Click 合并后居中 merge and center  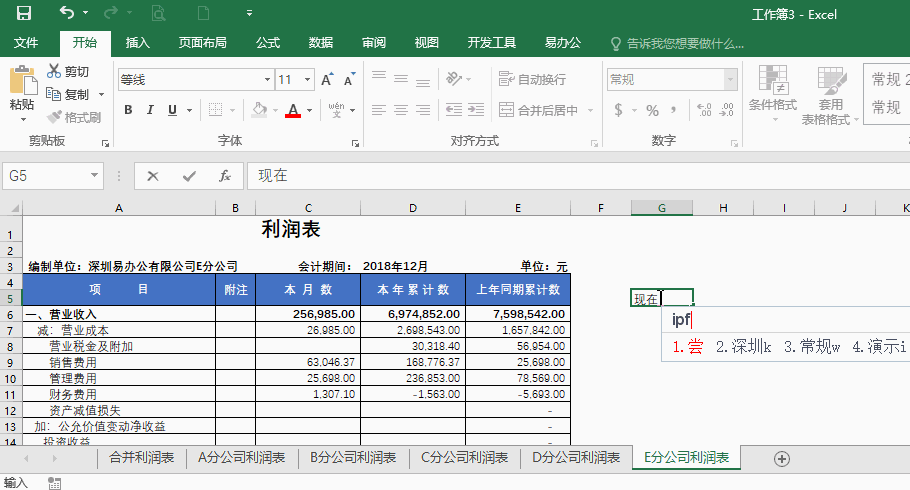(x=539, y=110)
